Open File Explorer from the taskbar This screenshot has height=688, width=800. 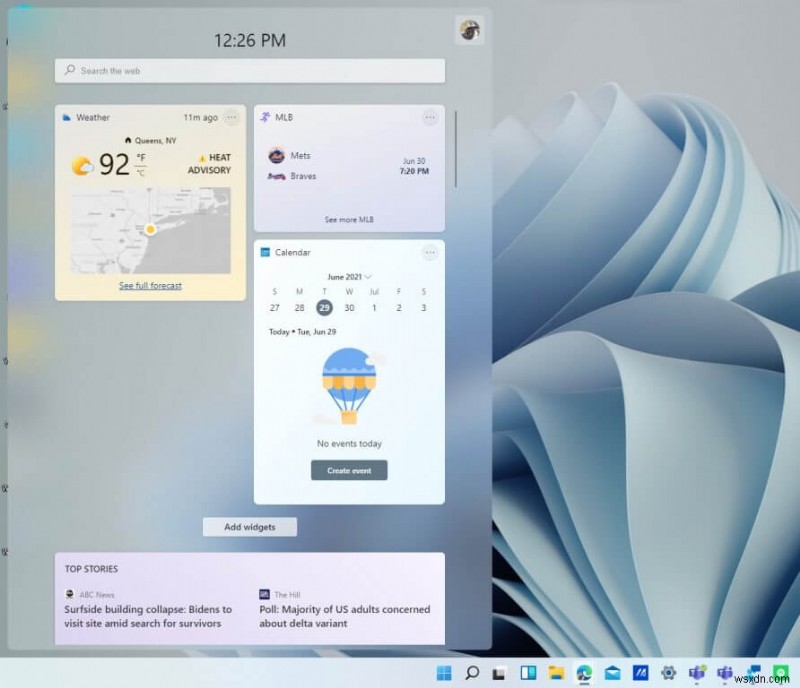click(x=555, y=673)
